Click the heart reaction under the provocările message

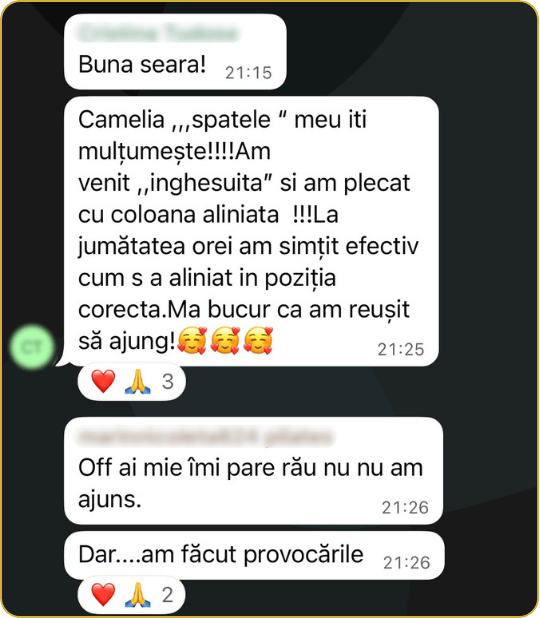tap(103, 594)
